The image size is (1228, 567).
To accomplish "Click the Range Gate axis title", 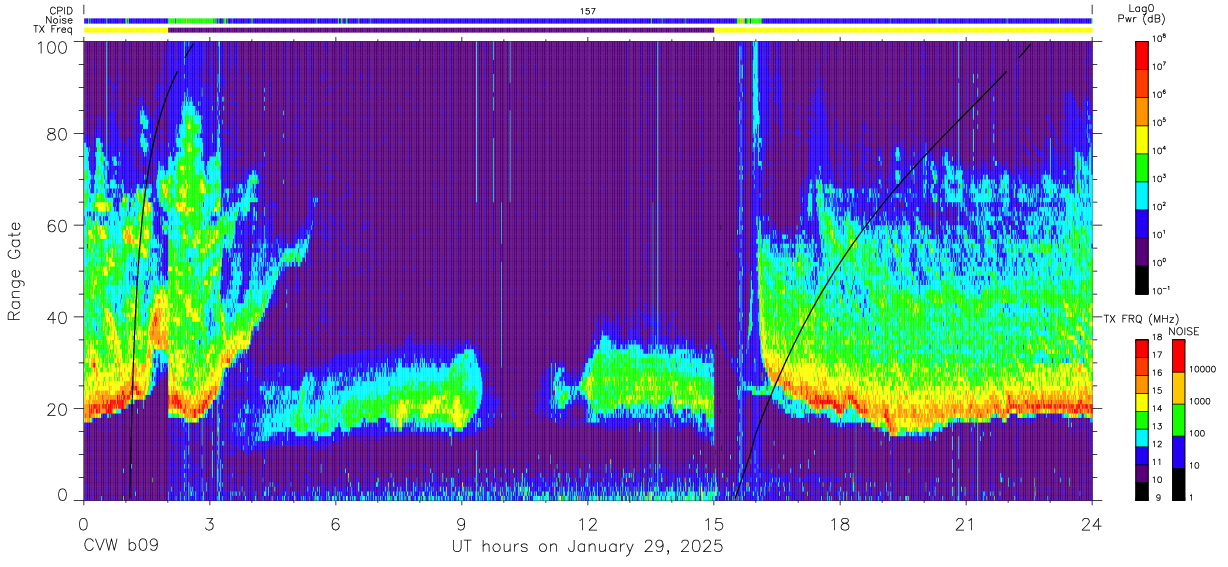I will pyautogui.click(x=17, y=273).
